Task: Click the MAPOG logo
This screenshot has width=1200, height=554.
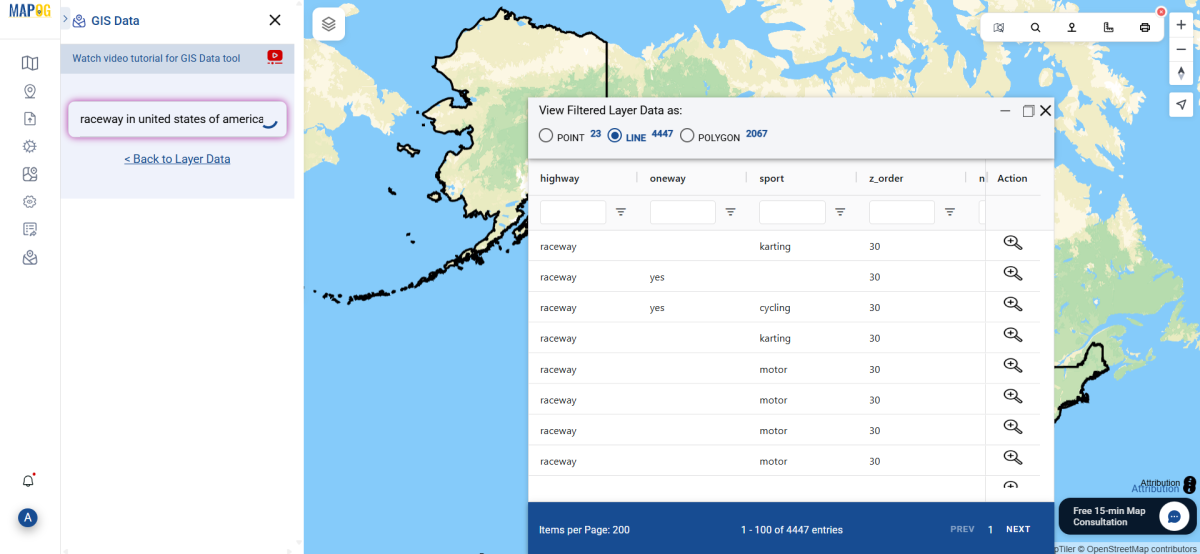Action: pyautogui.click(x=29, y=12)
